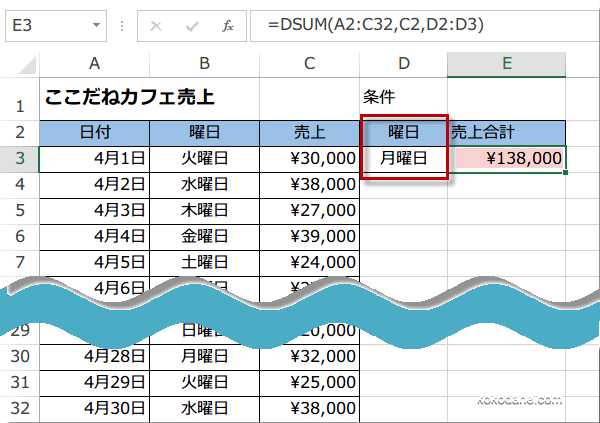Screen dimensions: 600x423
Task: Click the 月曜日 criteria cell D3
Action: (404, 159)
